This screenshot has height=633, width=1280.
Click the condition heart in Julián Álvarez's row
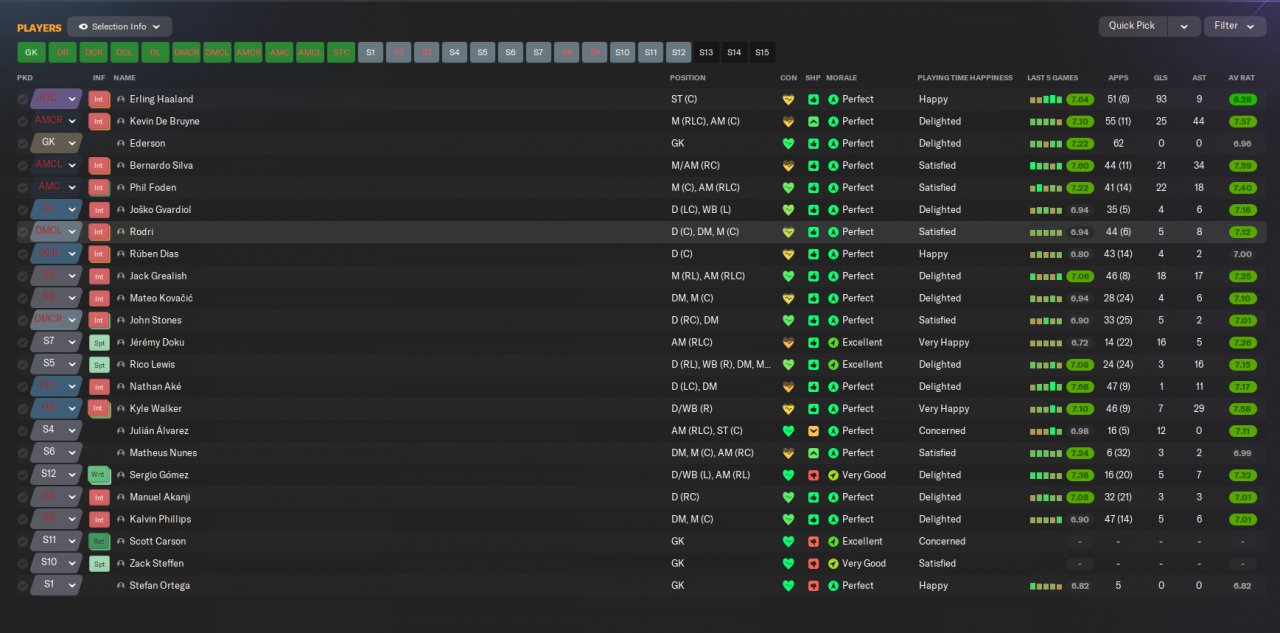click(788, 431)
